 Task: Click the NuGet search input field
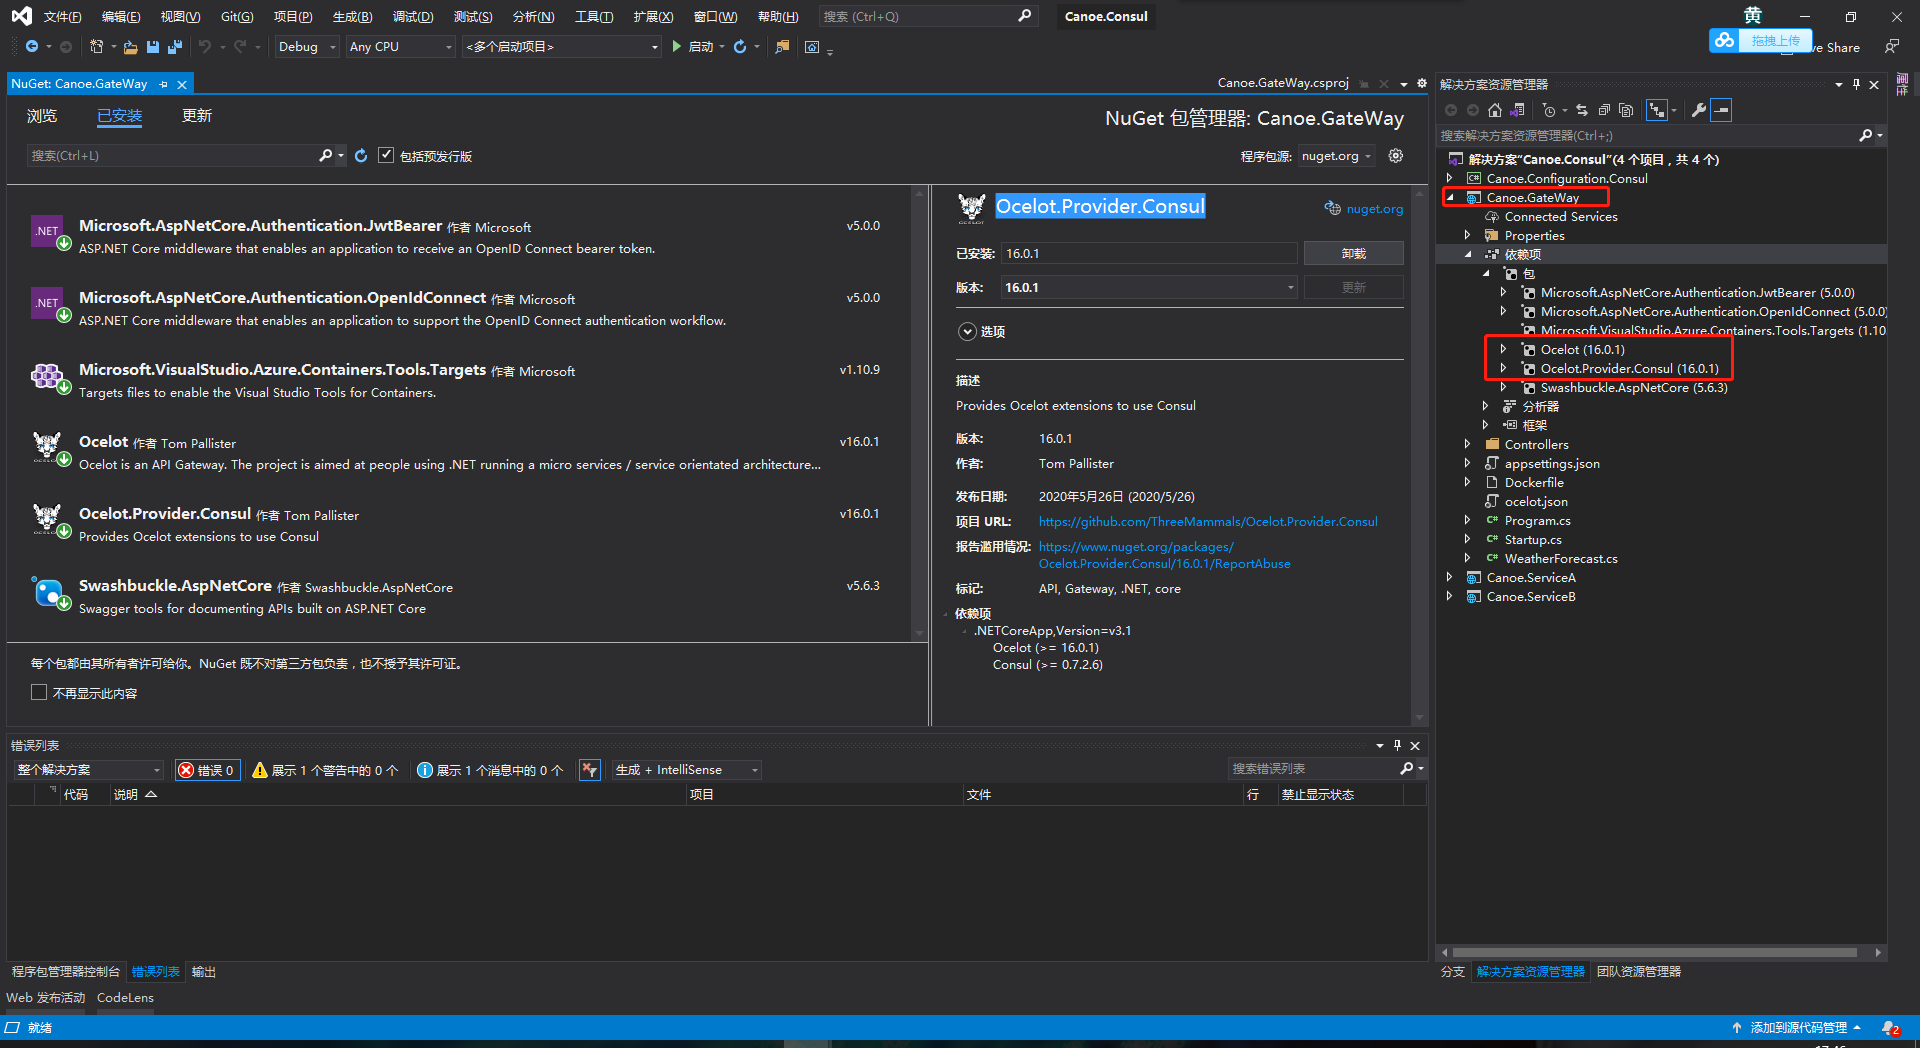(x=172, y=156)
